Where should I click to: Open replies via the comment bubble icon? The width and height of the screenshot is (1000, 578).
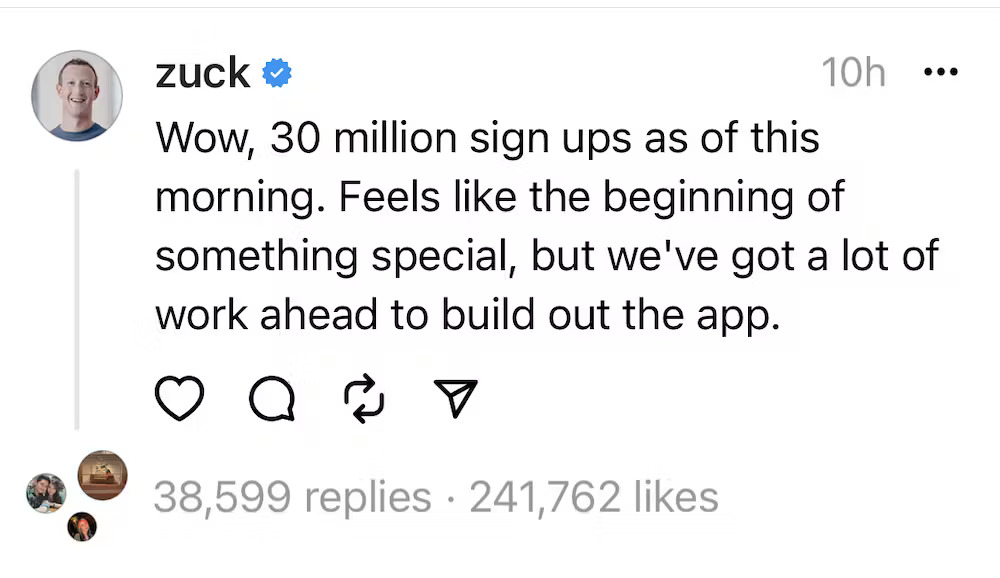271,400
